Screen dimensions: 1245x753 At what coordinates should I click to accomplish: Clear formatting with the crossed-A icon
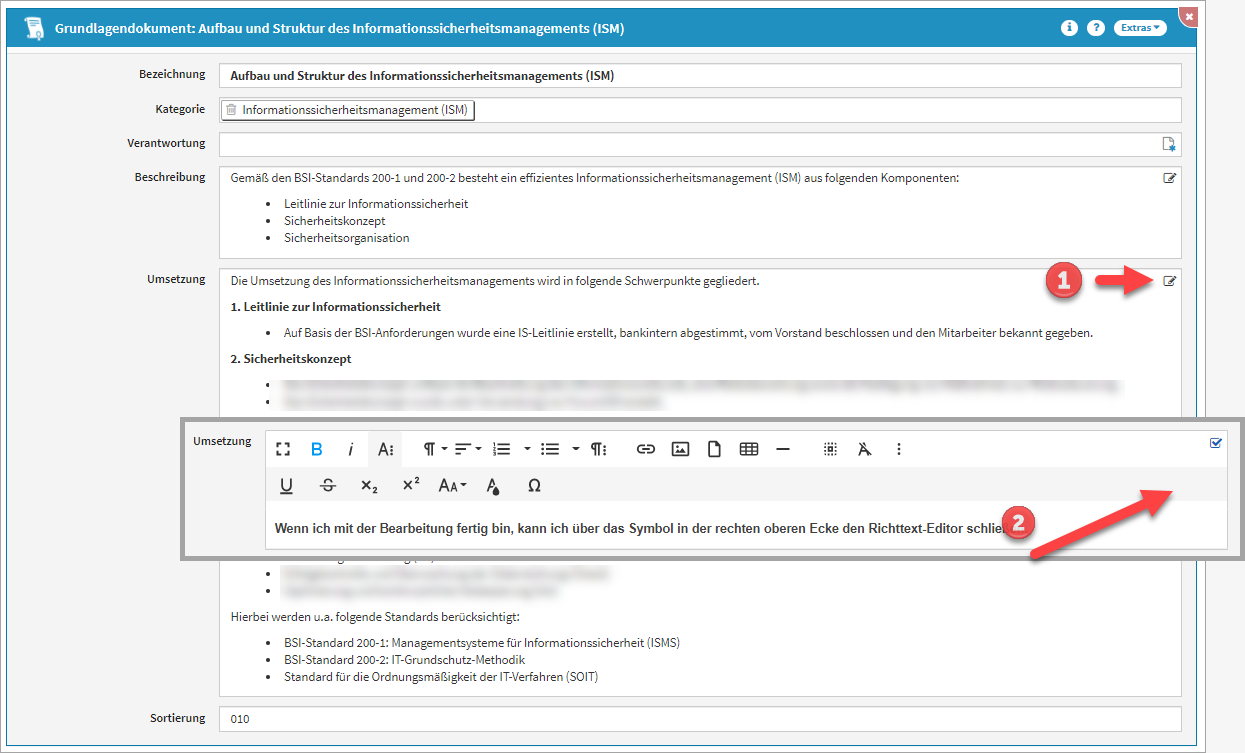click(x=864, y=450)
